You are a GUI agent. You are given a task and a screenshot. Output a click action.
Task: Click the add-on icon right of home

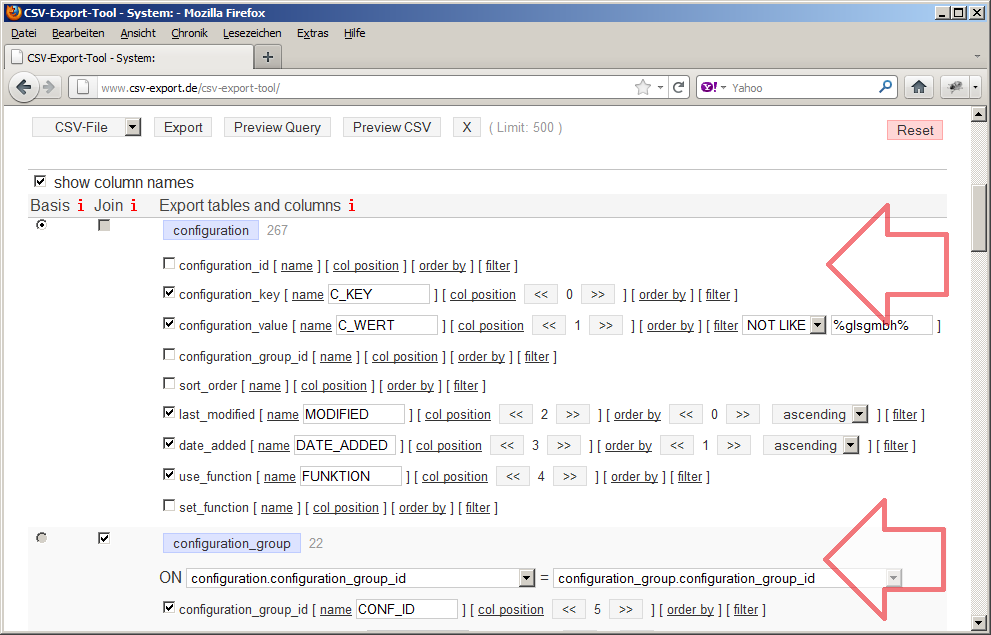coord(955,87)
